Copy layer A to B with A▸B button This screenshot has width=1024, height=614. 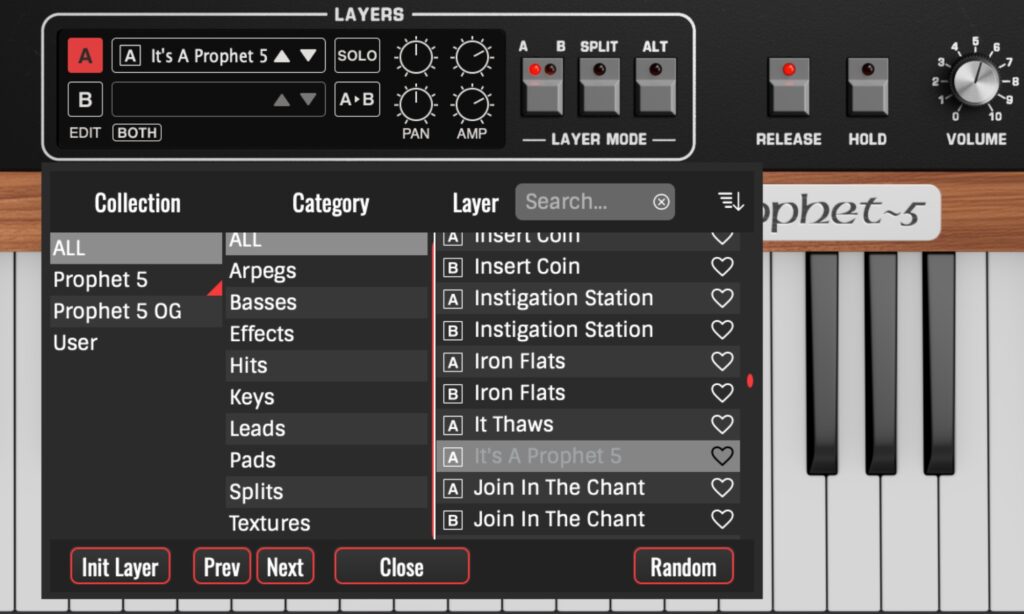pos(357,99)
